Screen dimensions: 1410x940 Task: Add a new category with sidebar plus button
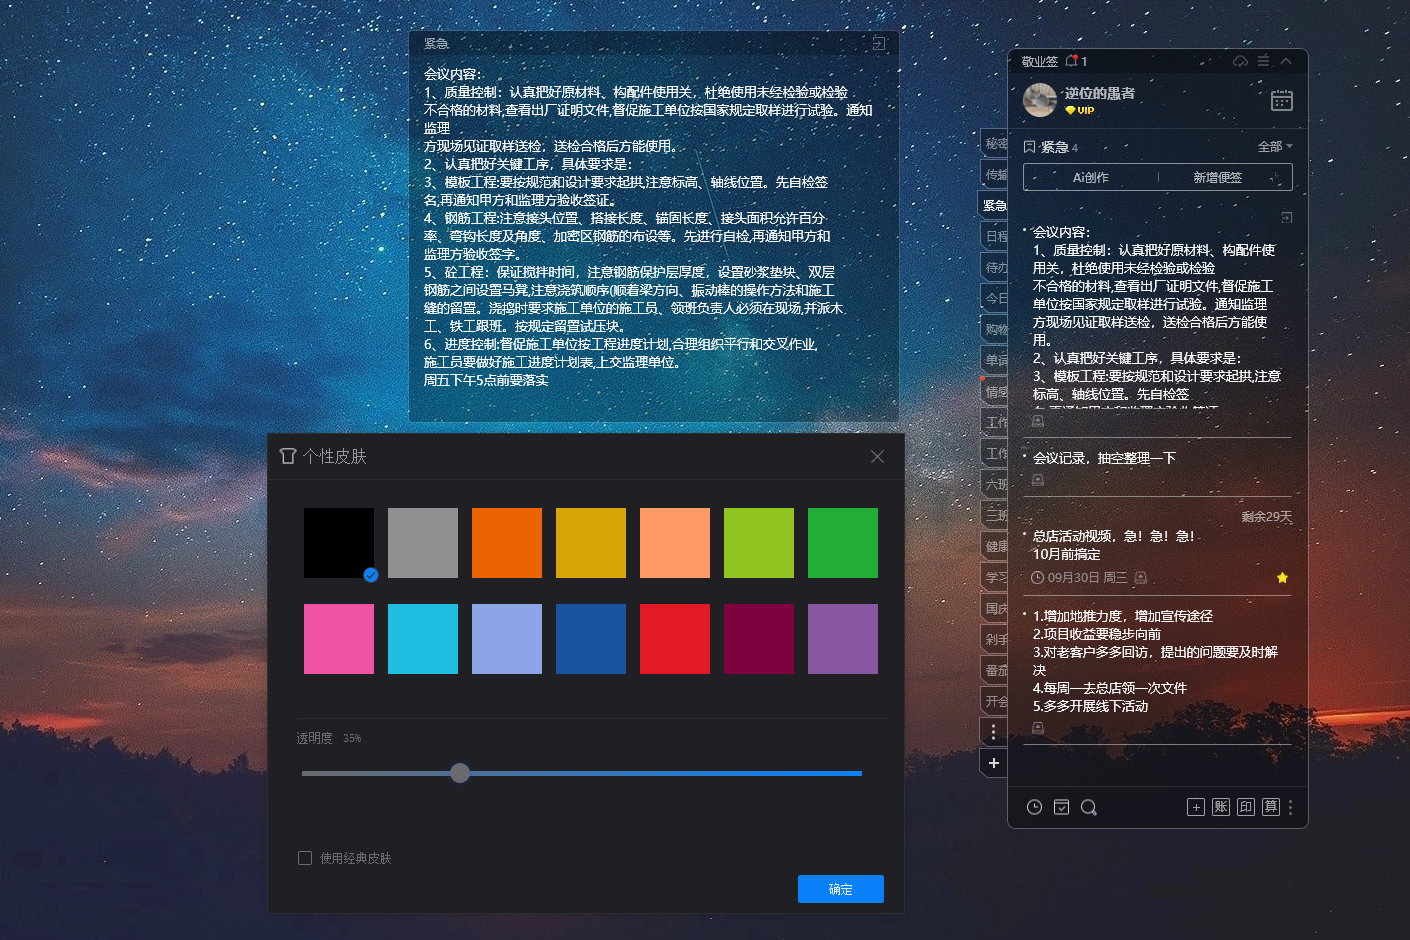(993, 763)
